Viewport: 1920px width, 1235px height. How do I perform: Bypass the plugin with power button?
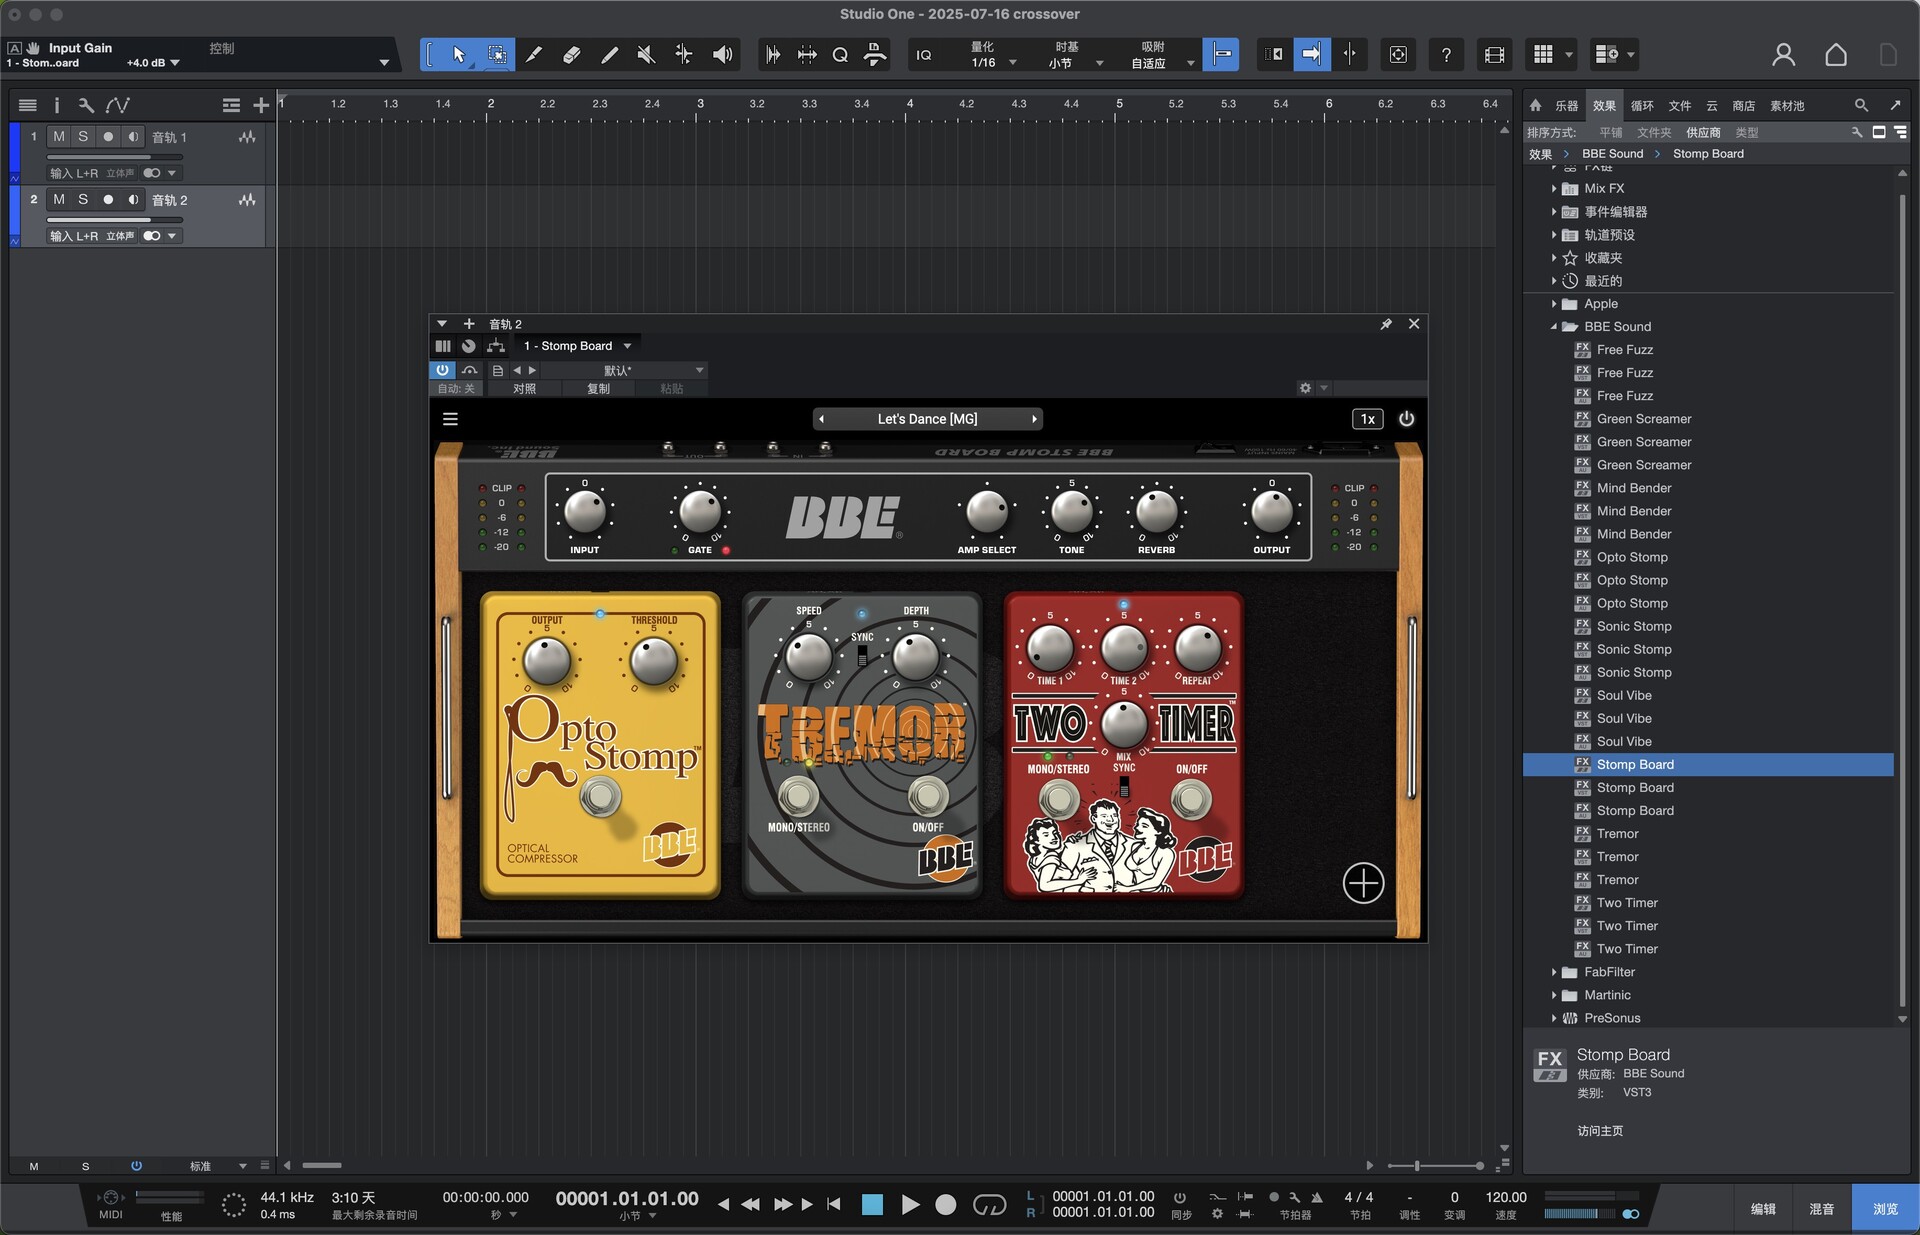tap(442, 370)
